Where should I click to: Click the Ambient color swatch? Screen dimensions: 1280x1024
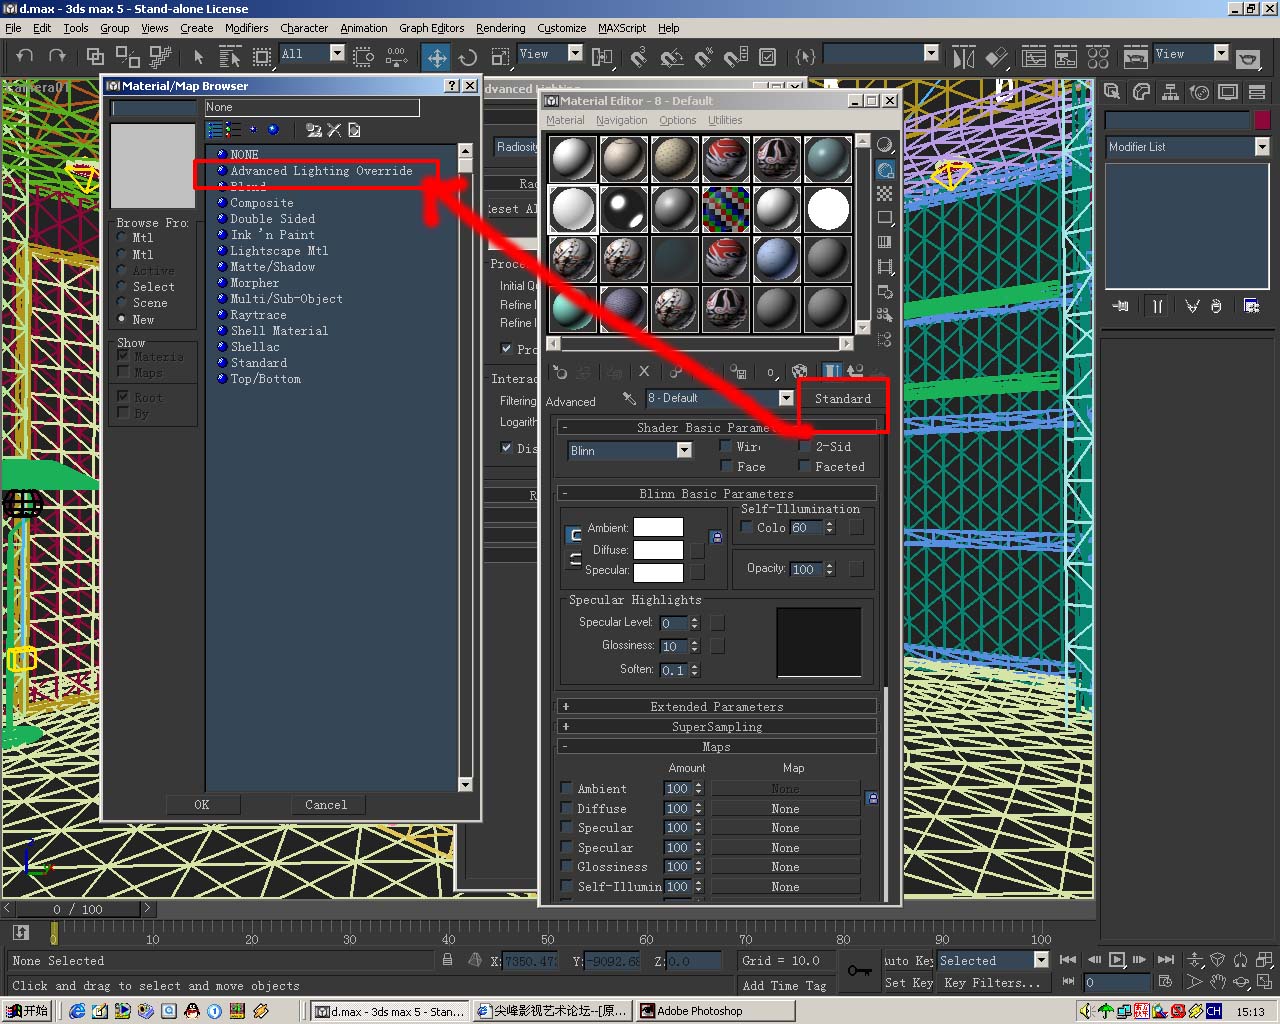[658, 527]
